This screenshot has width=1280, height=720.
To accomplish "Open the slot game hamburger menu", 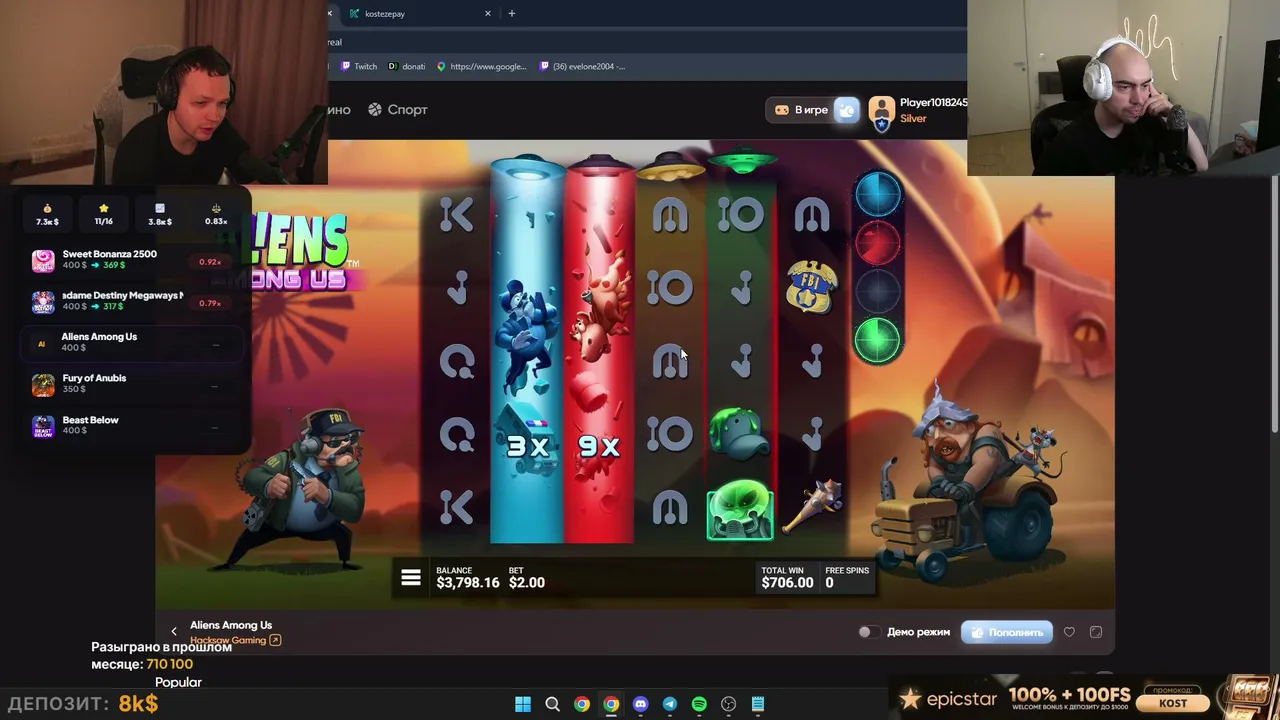I will point(410,578).
